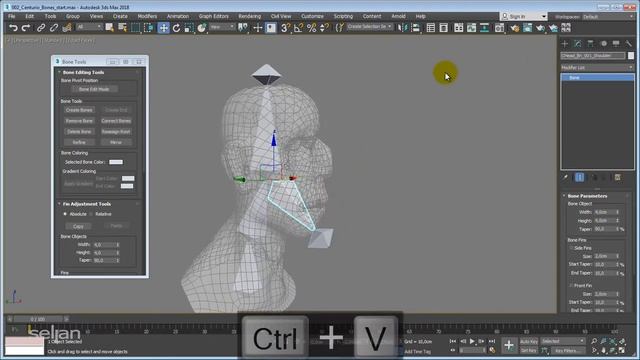This screenshot has width=640, height=360.
Task: Open the Scripting menu
Action: [x=343, y=16]
